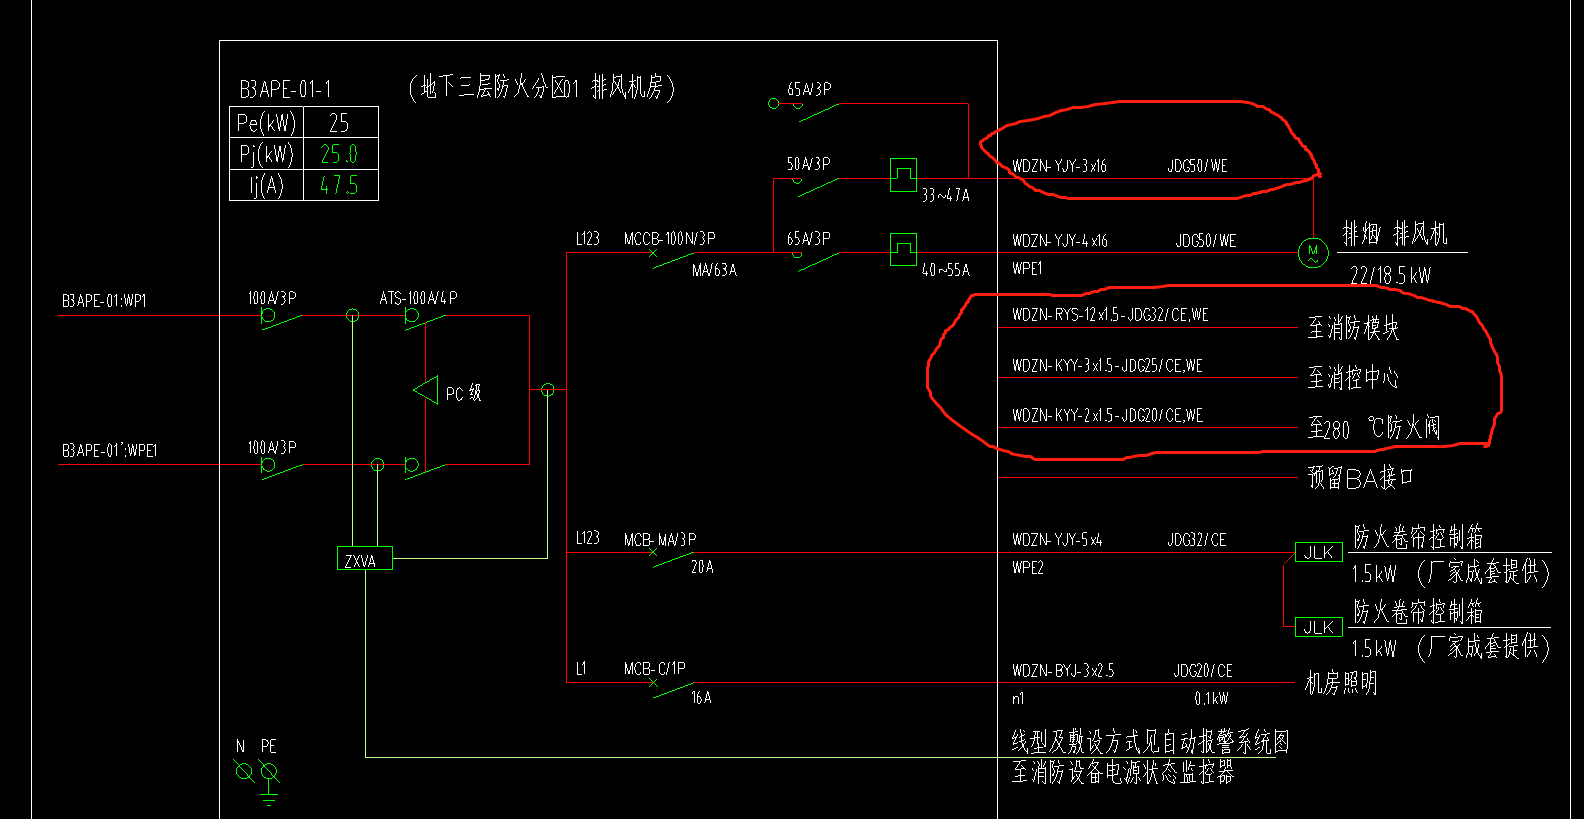Select the B3APE-01':WPE1 incoming line label

click(110, 451)
